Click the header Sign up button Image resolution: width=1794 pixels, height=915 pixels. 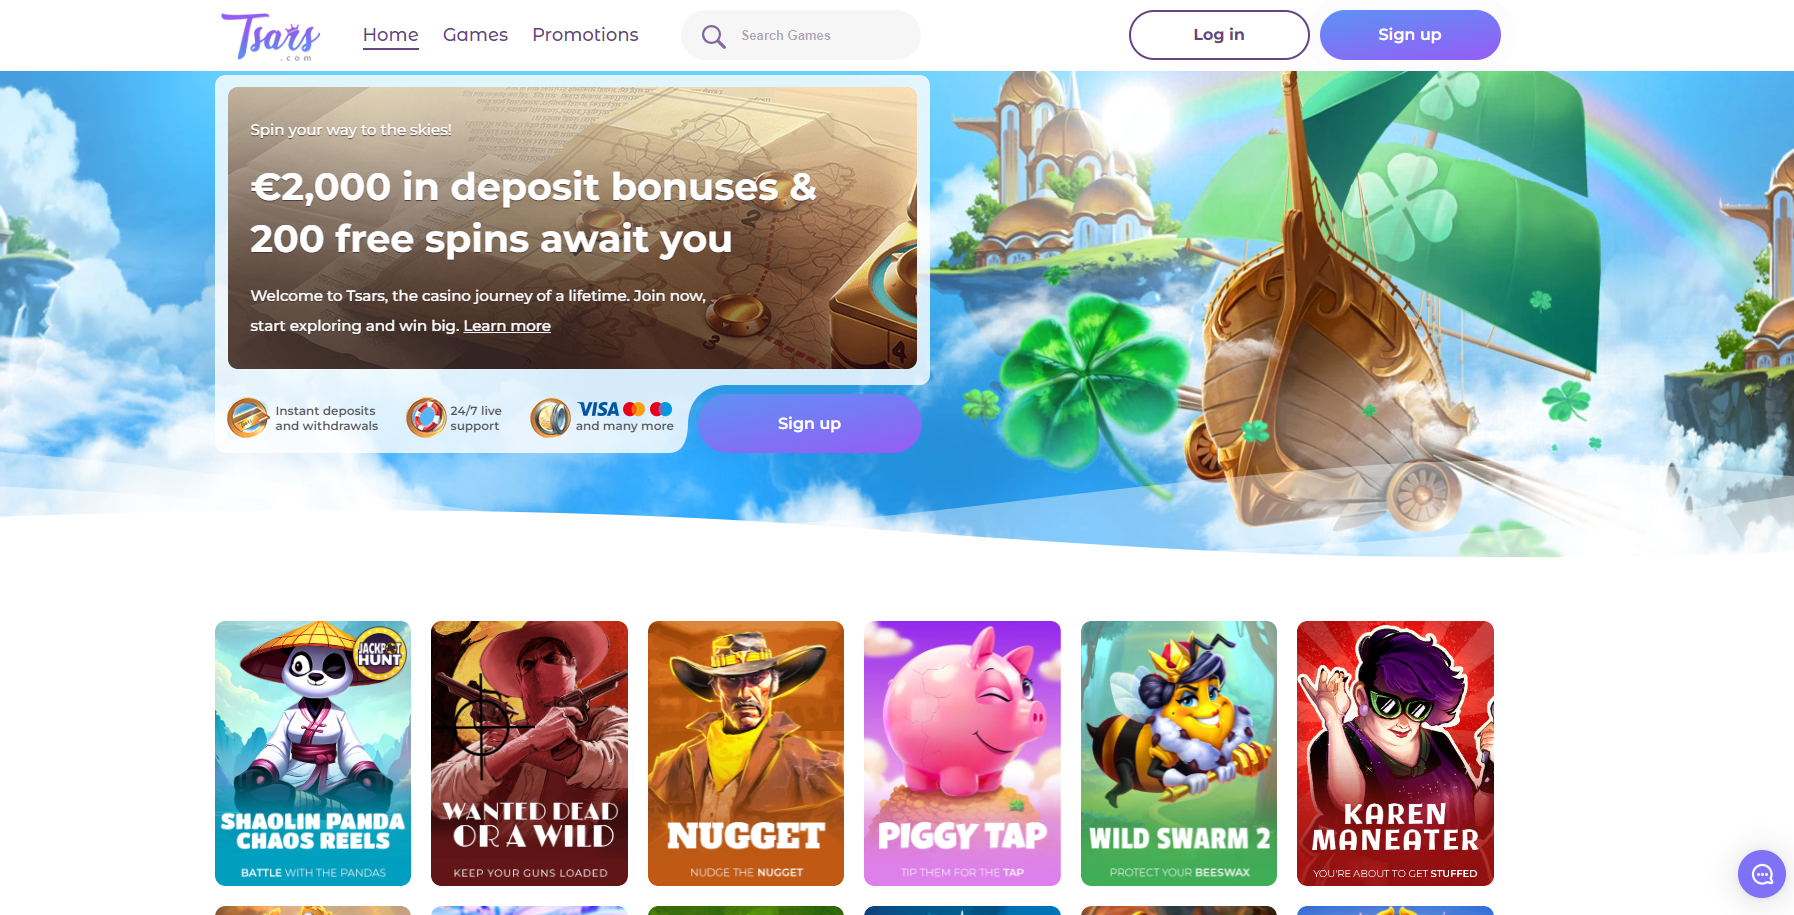(x=1410, y=35)
